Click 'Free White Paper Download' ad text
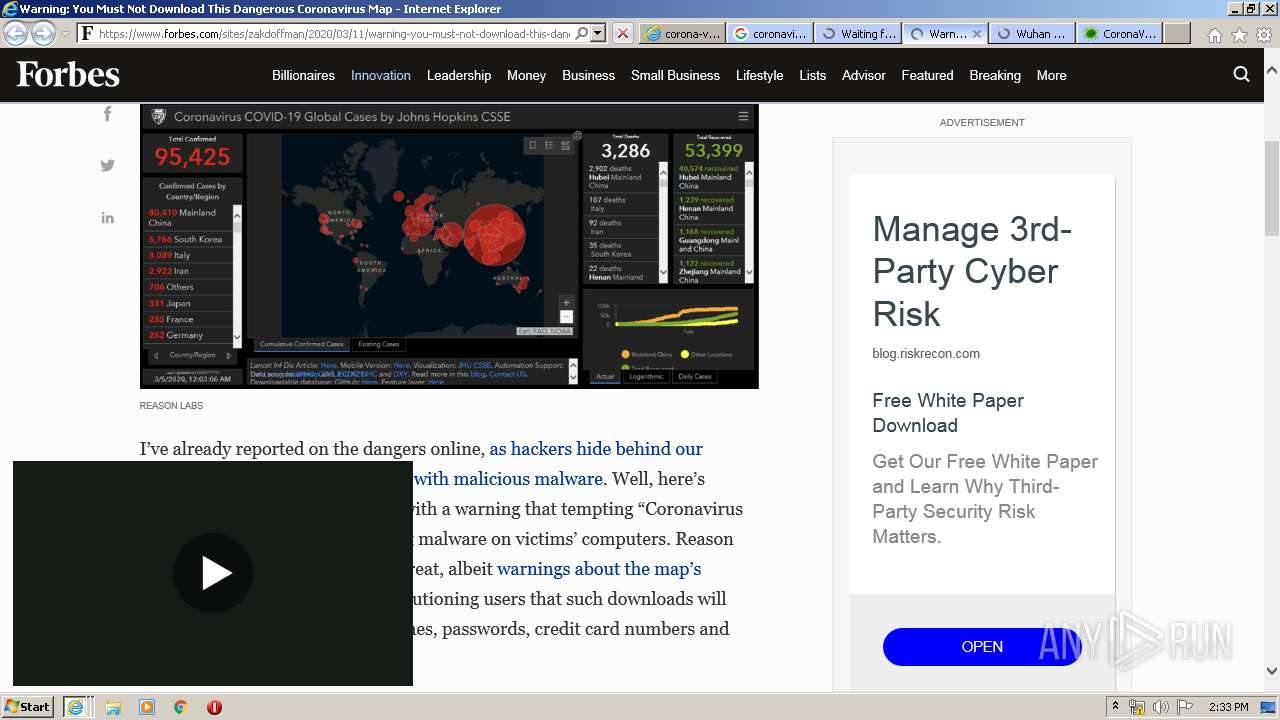The height and width of the screenshot is (720, 1280). [948, 413]
